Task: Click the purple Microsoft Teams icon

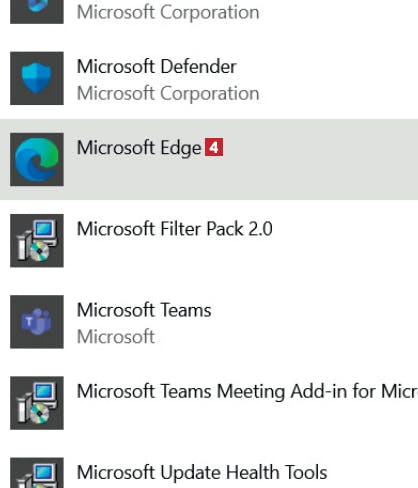Action: tap(37, 322)
